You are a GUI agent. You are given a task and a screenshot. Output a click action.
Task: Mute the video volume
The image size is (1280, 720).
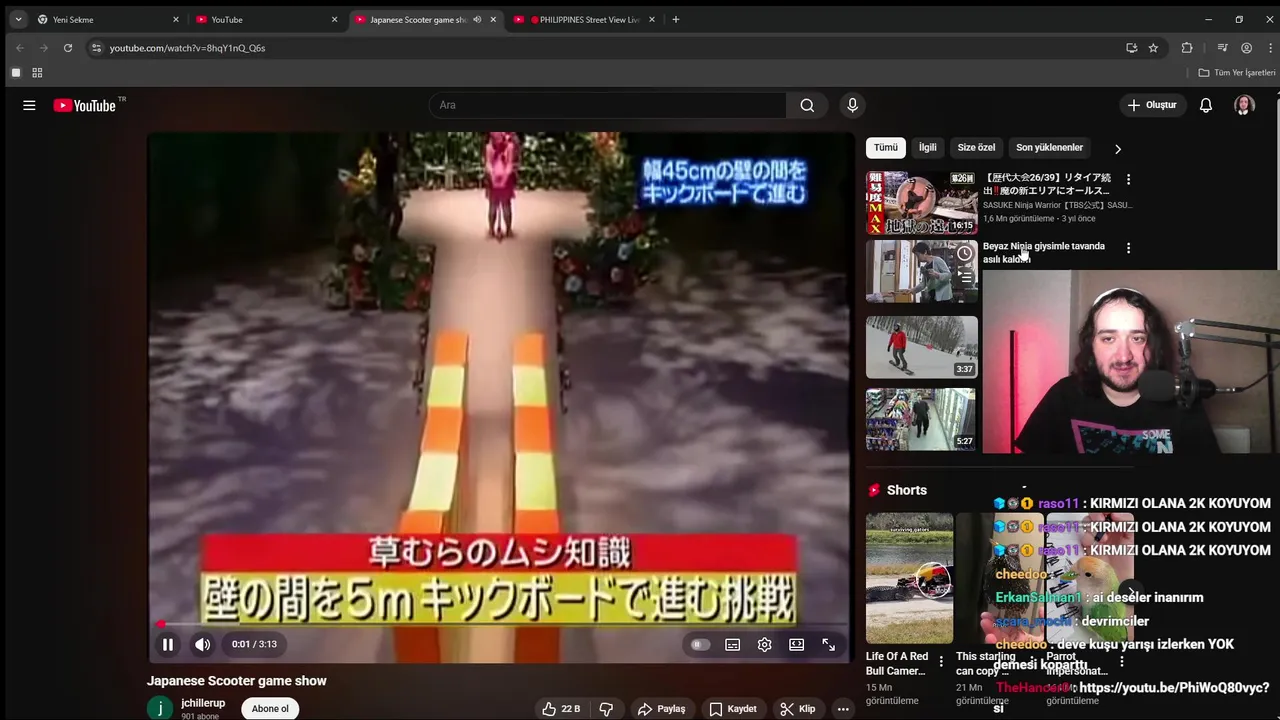point(202,645)
